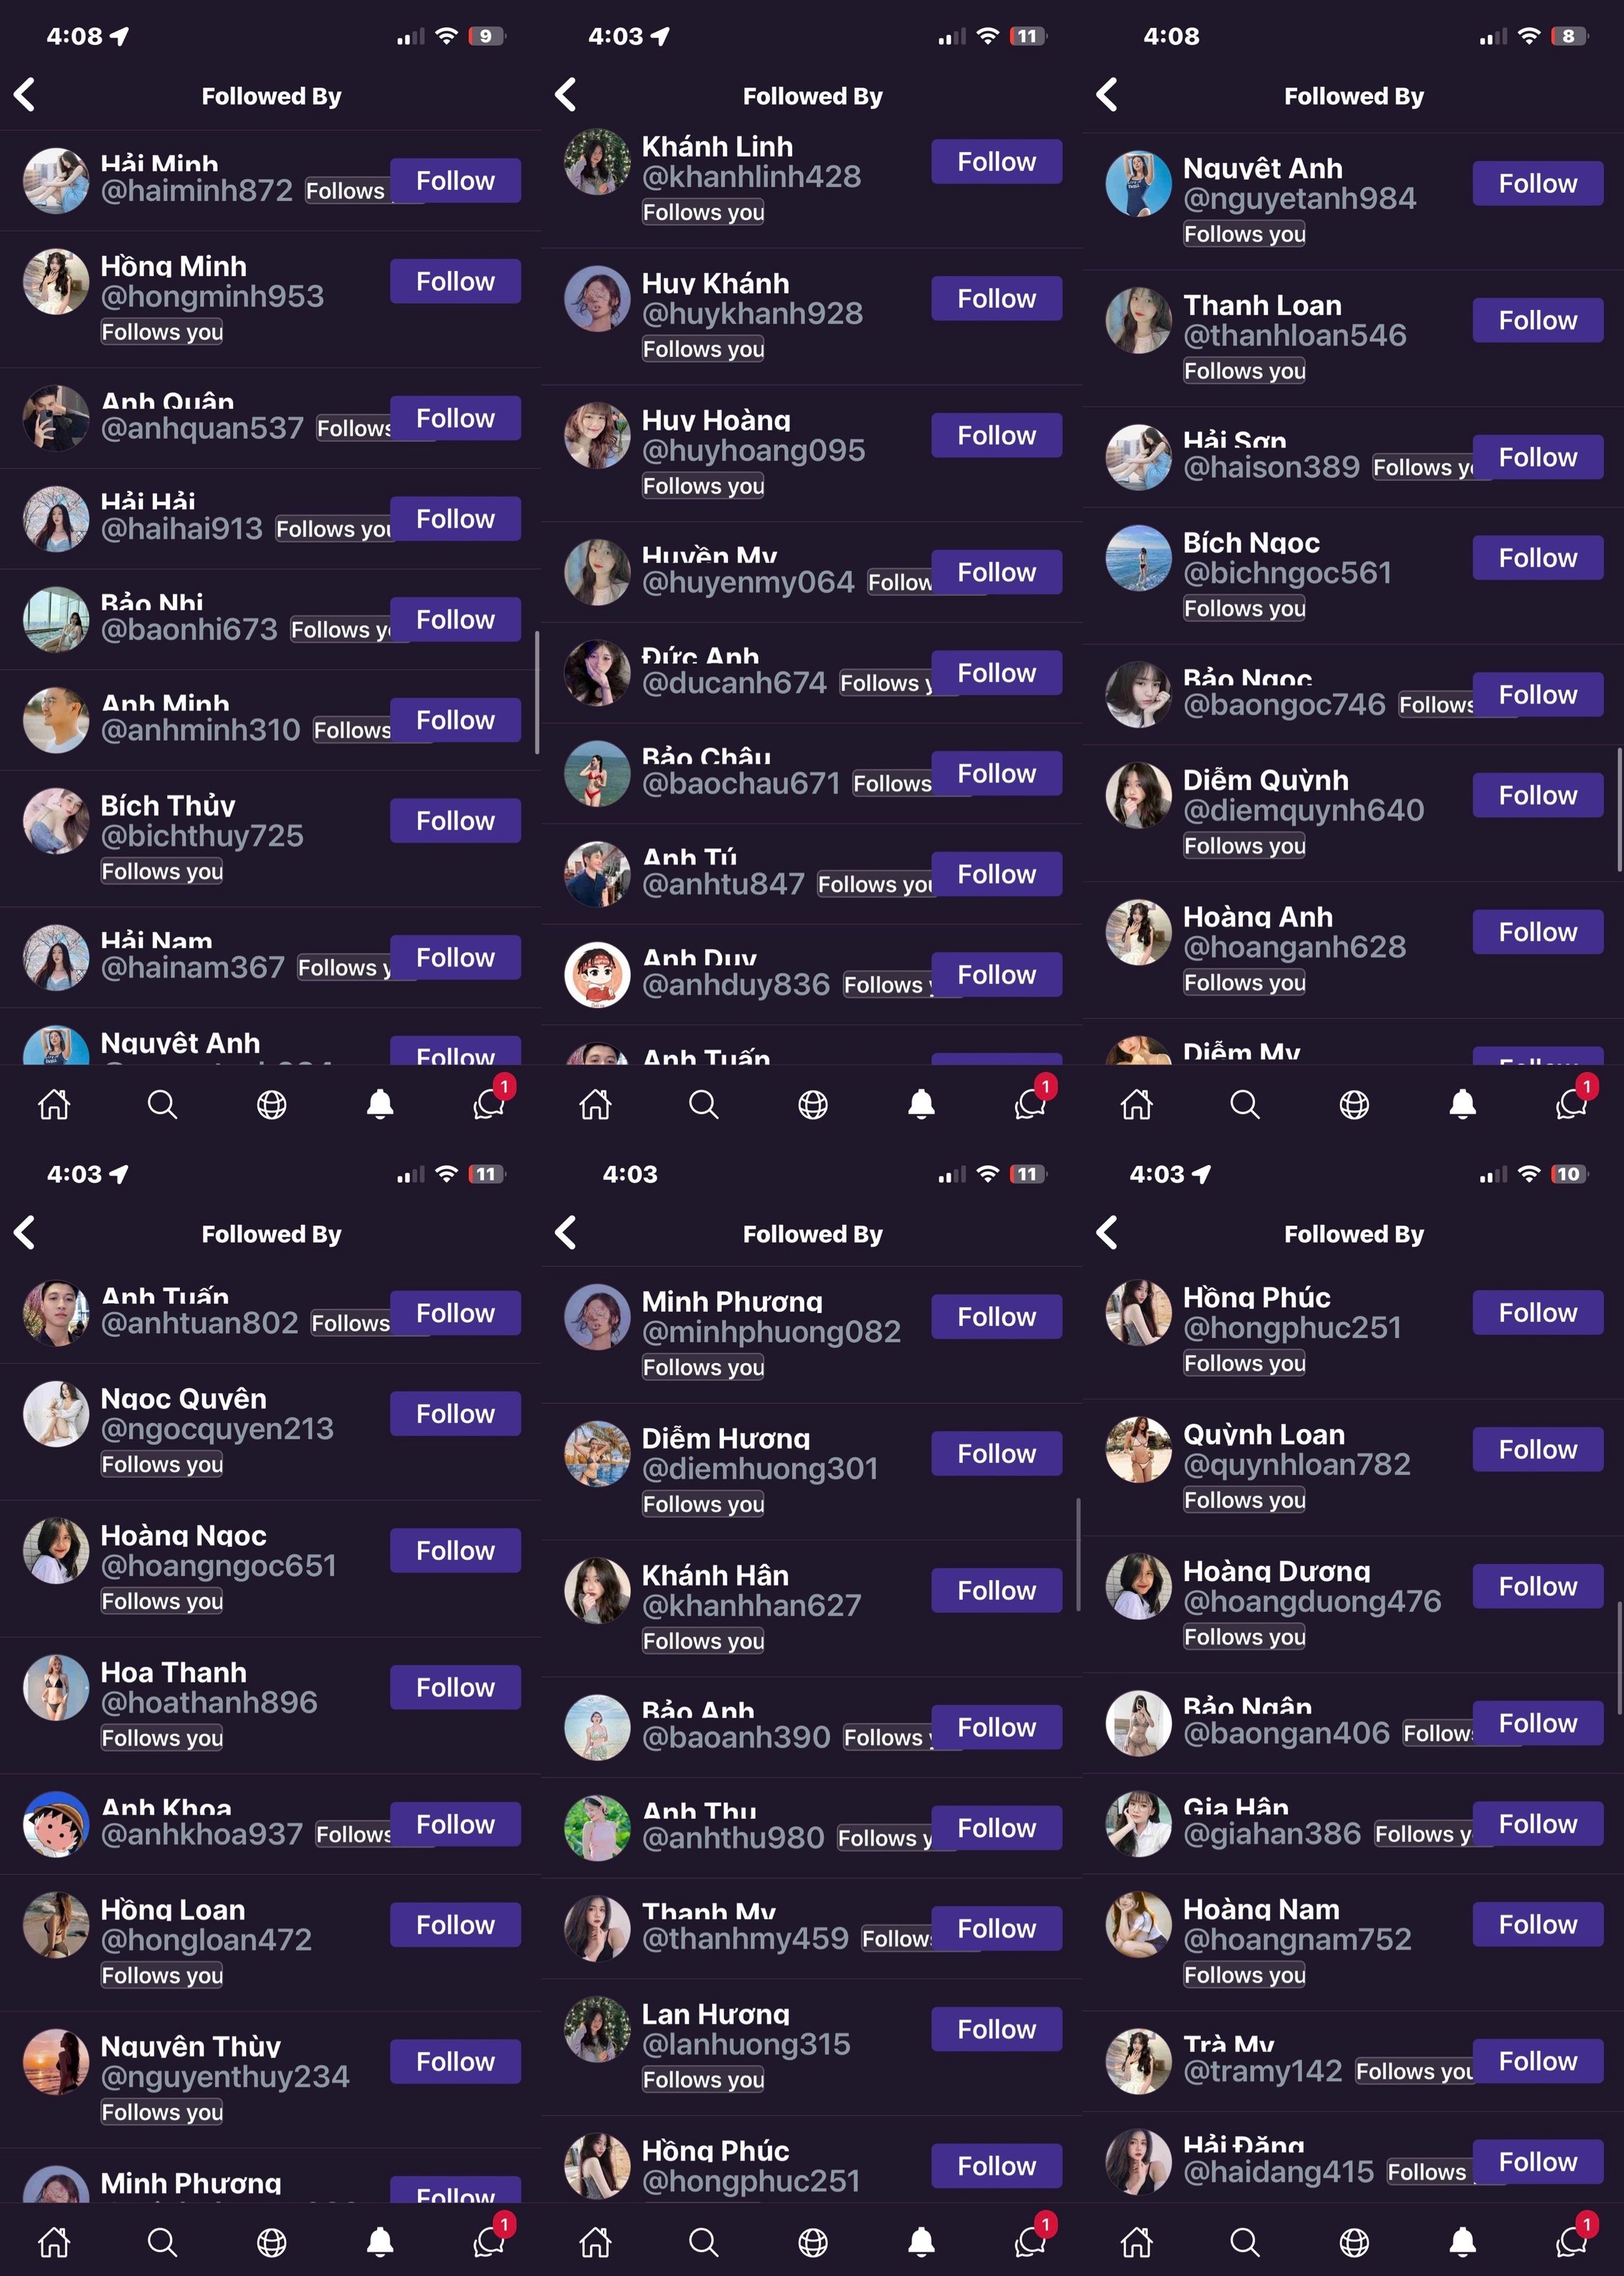The image size is (1624, 2276).
Task: Follow Hoàng Nam @hoangnam752
Action: 1537,1924
